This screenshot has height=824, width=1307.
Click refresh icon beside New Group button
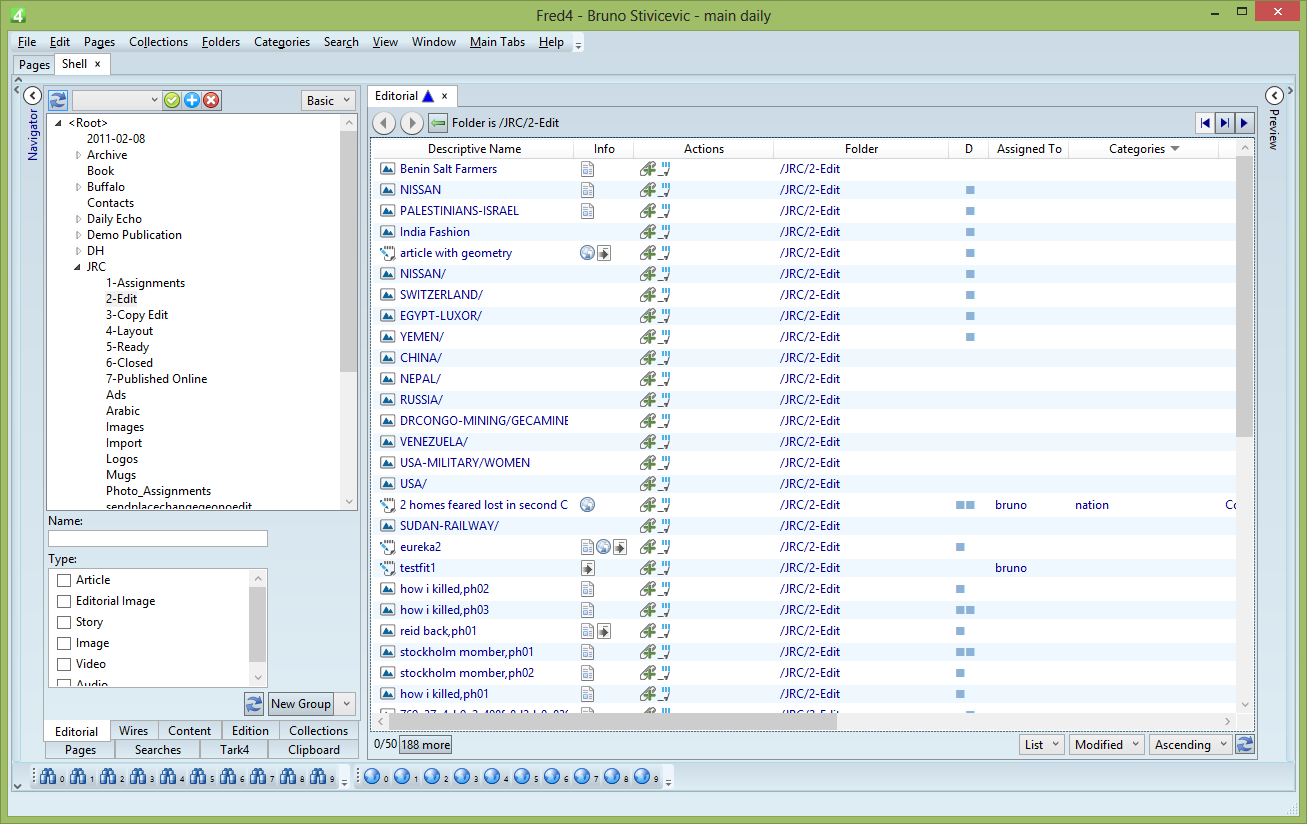(254, 703)
